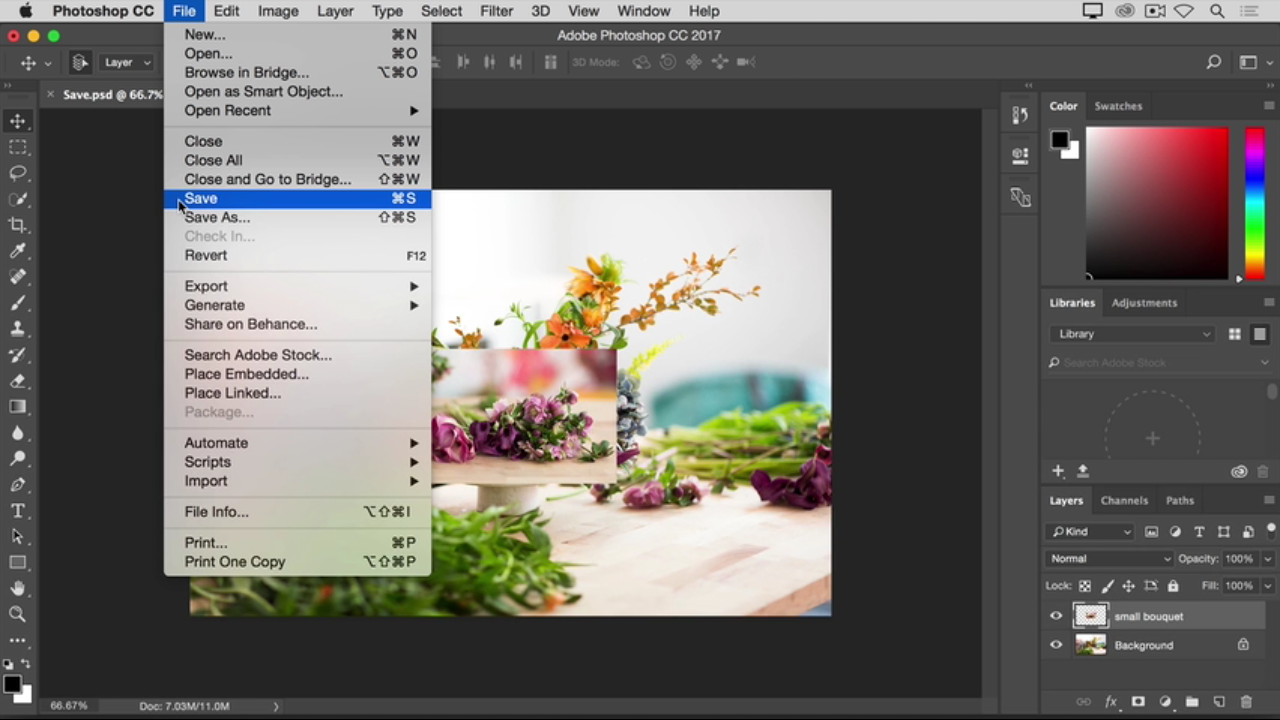The image size is (1280, 720).
Task: Select the Zoom tool in toolbar
Action: (18, 614)
